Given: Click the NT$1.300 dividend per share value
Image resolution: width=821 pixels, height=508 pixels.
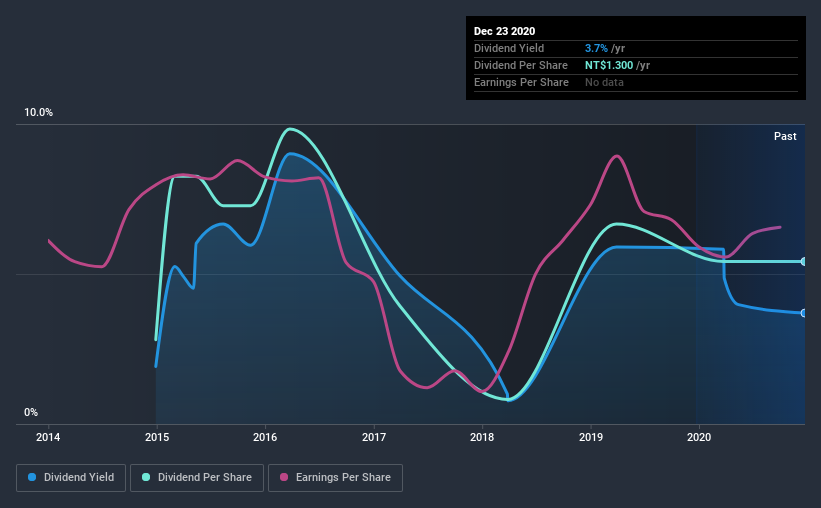Looking at the screenshot, I should [x=609, y=65].
